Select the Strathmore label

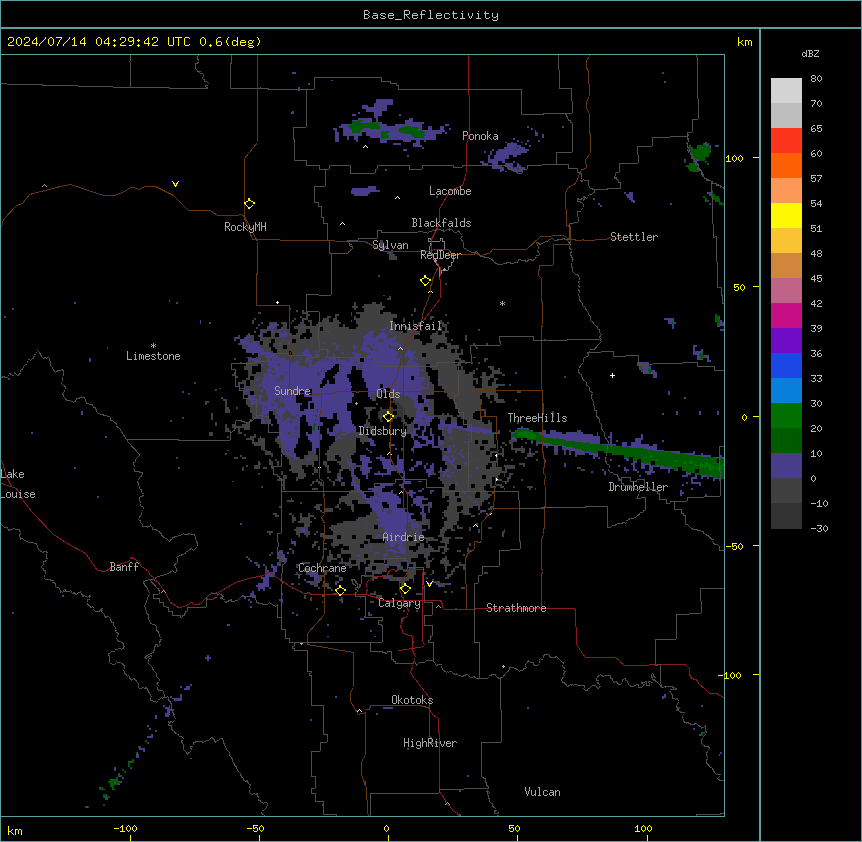click(516, 608)
